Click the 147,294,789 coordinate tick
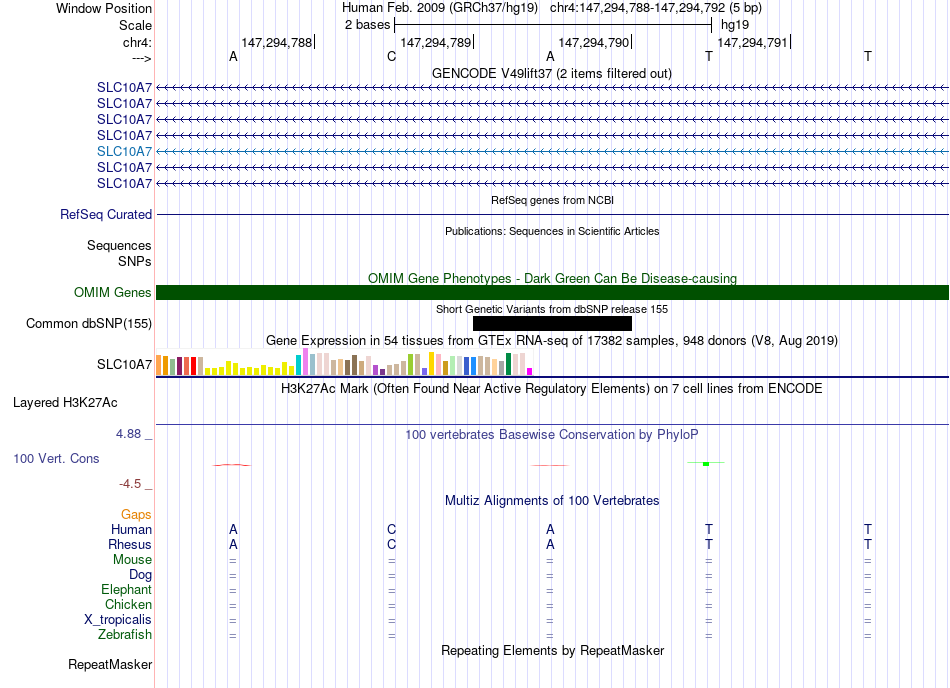 436,42
